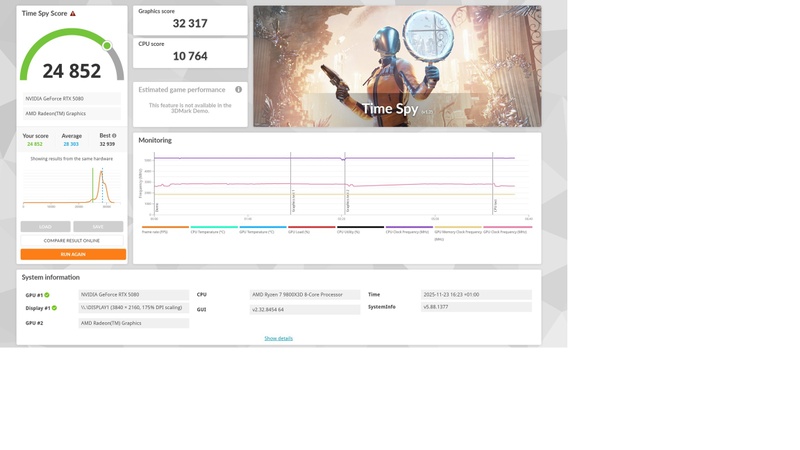800x450 pixels.
Task: Open the Estimated game performance info icon
Action: [238, 90]
